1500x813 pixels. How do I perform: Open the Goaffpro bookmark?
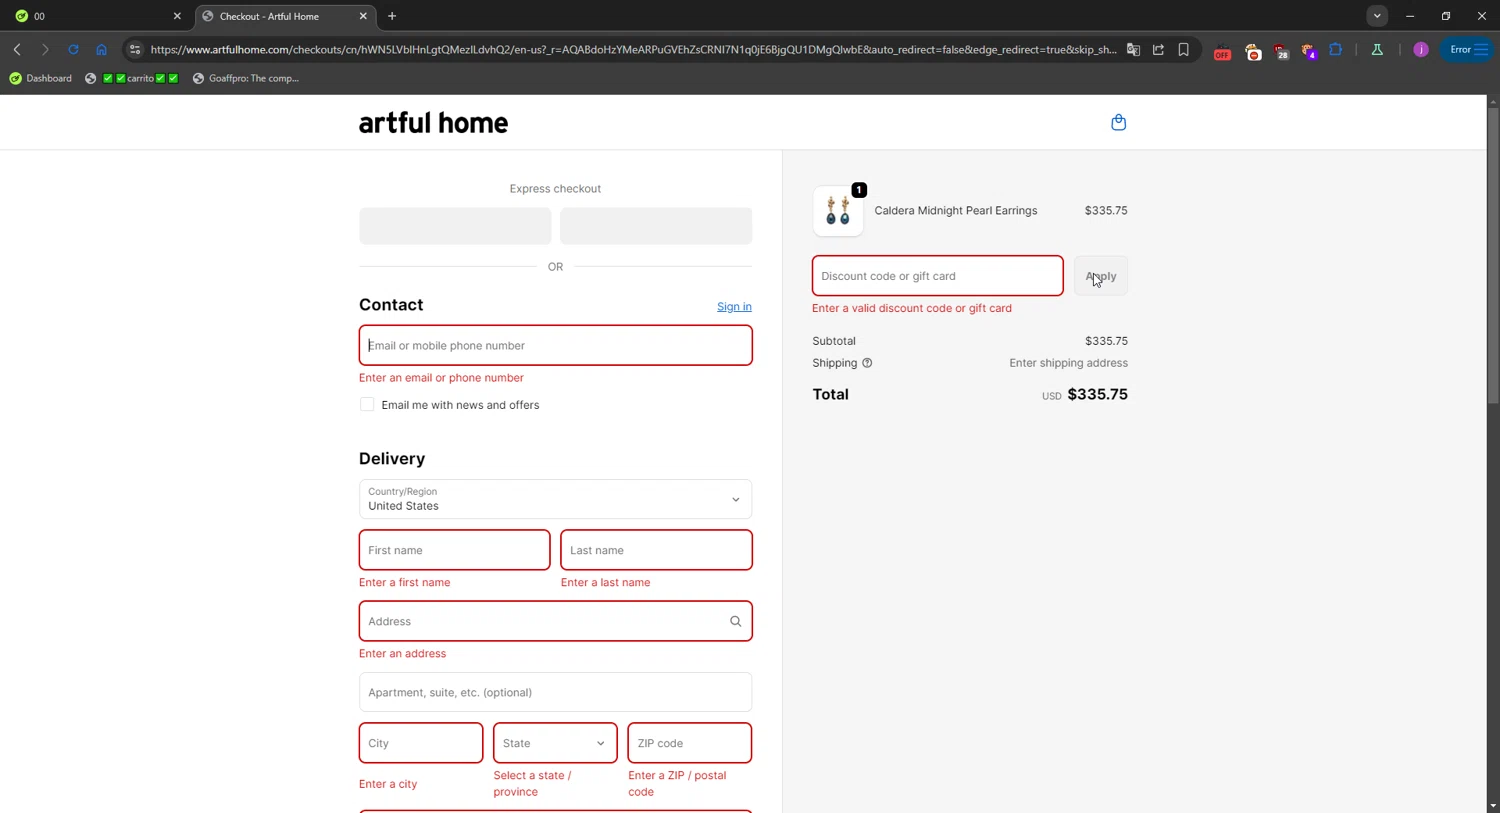pyautogui.click(x=246, y=78)
